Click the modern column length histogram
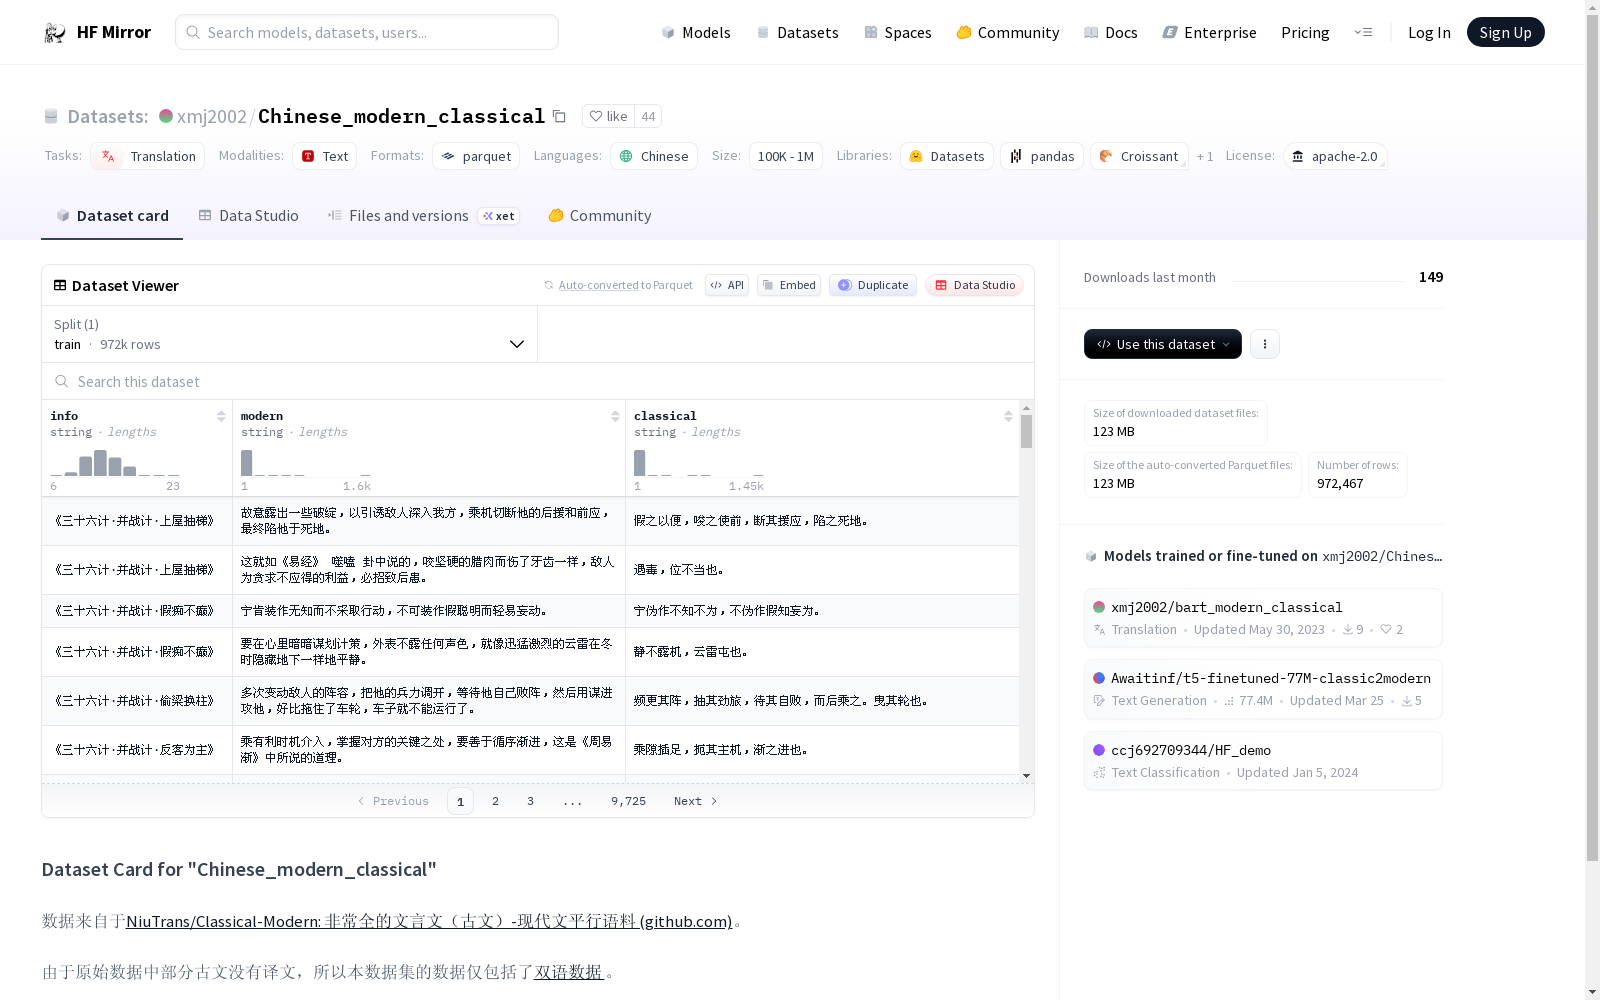Viewport: 1600px width, 1000px height. (x=306, y=462)
